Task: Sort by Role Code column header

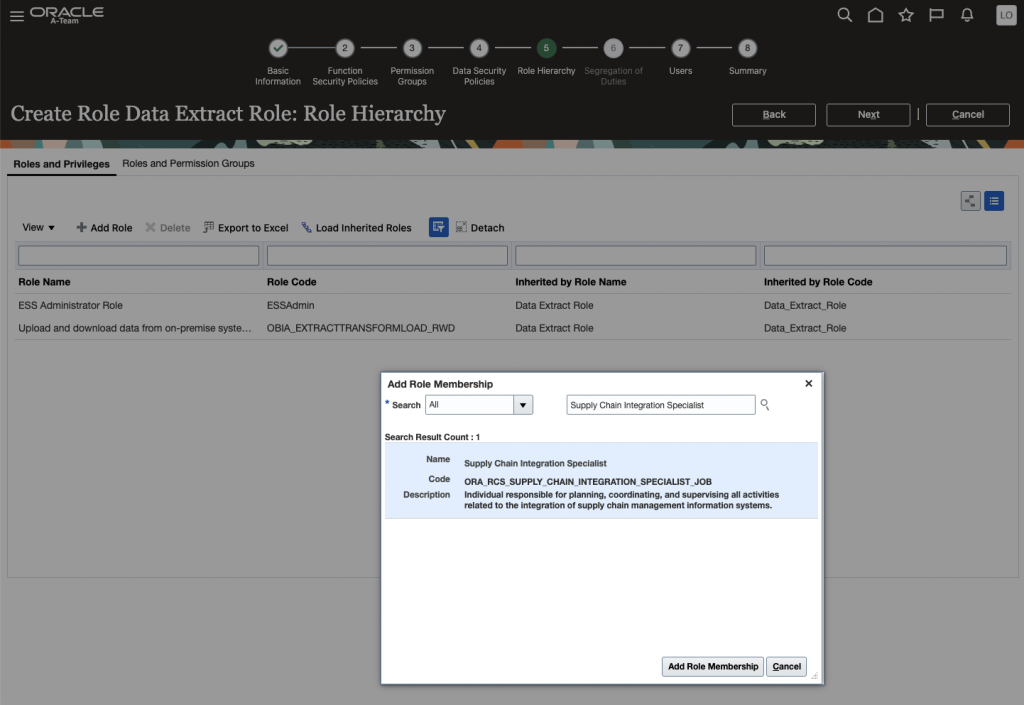Action: click(291, 282)
